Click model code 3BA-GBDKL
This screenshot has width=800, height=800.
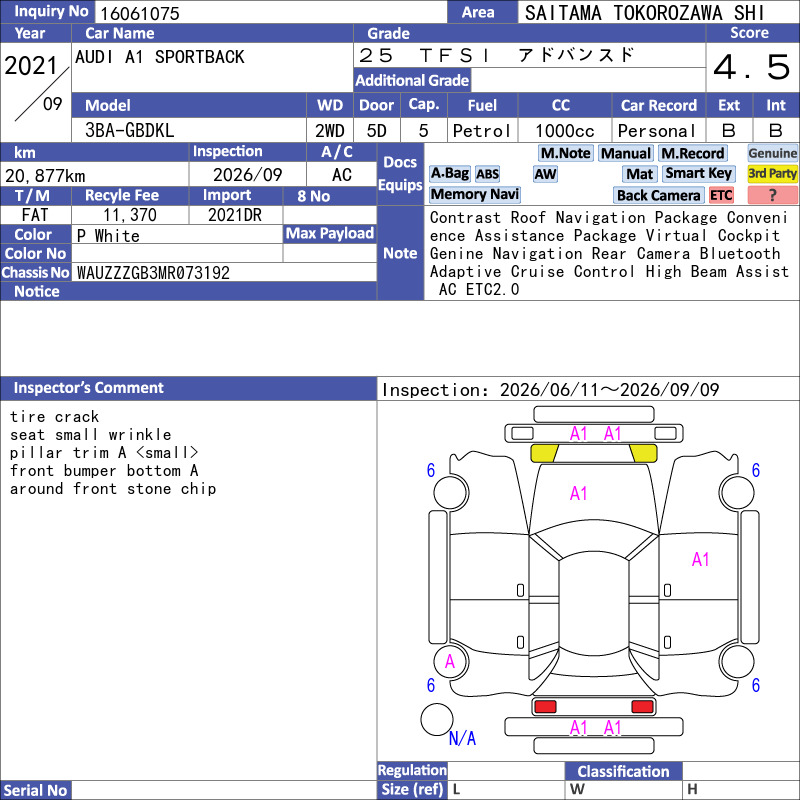pos(130,131)
